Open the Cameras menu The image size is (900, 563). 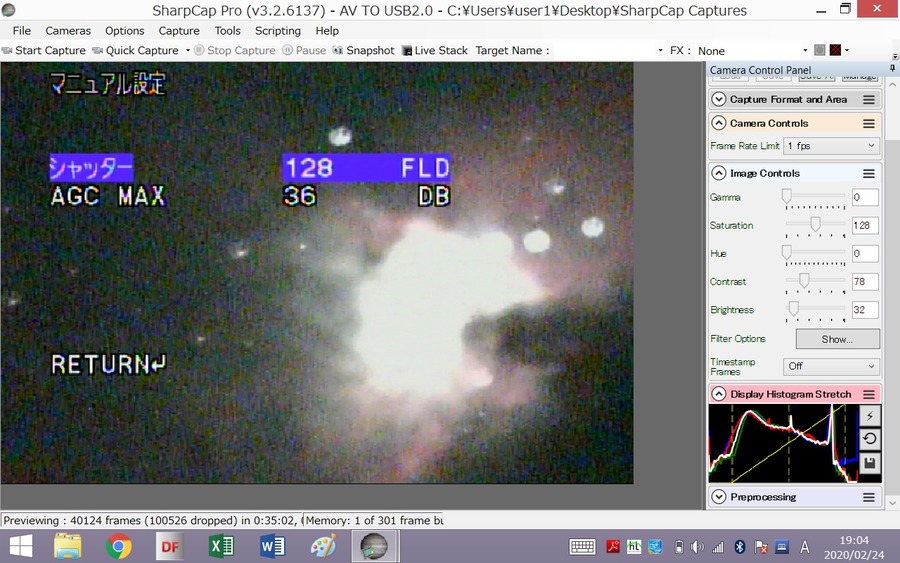click(x=68, y=30)
